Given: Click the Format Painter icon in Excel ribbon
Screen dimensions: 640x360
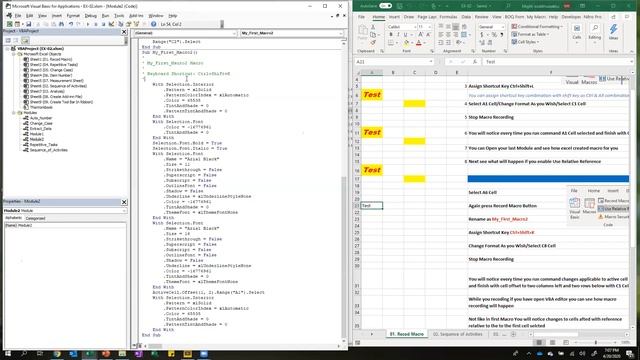Looking at the screenshot, I should (x=373, y=43).
